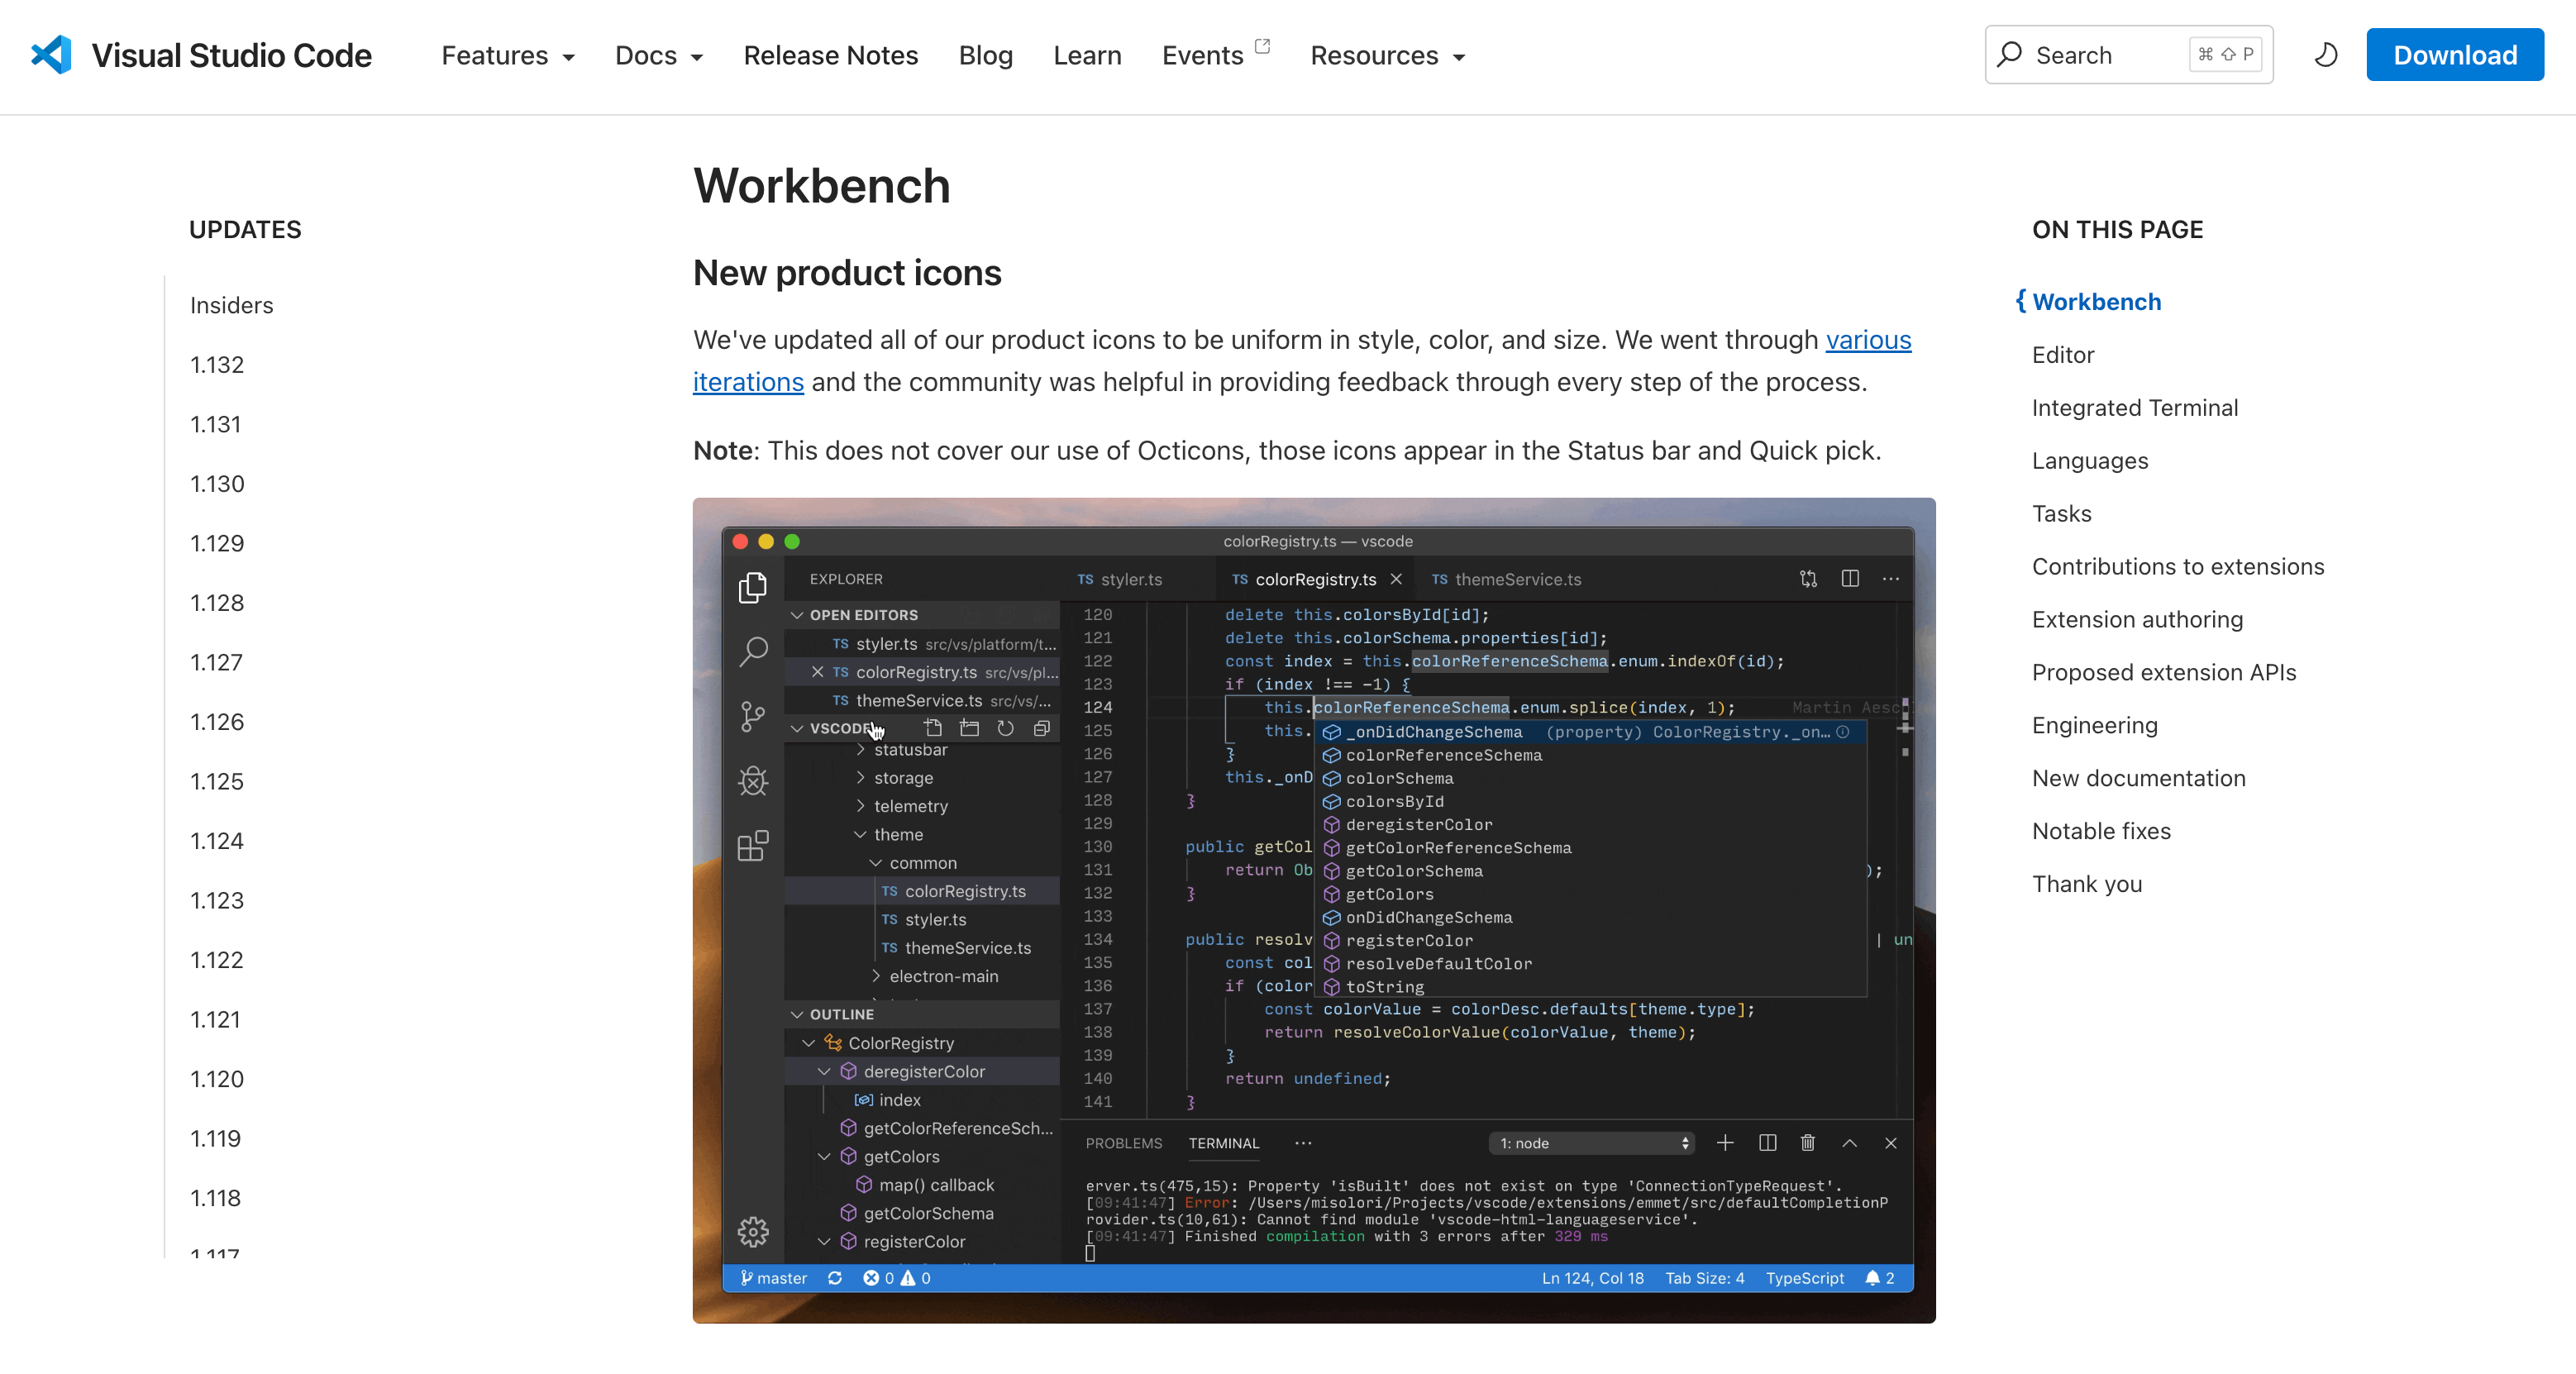Open the Docs dropdown menu
Image resolution: width=2576 pixels, height=1374 pixels.
(x=659, y=56)
